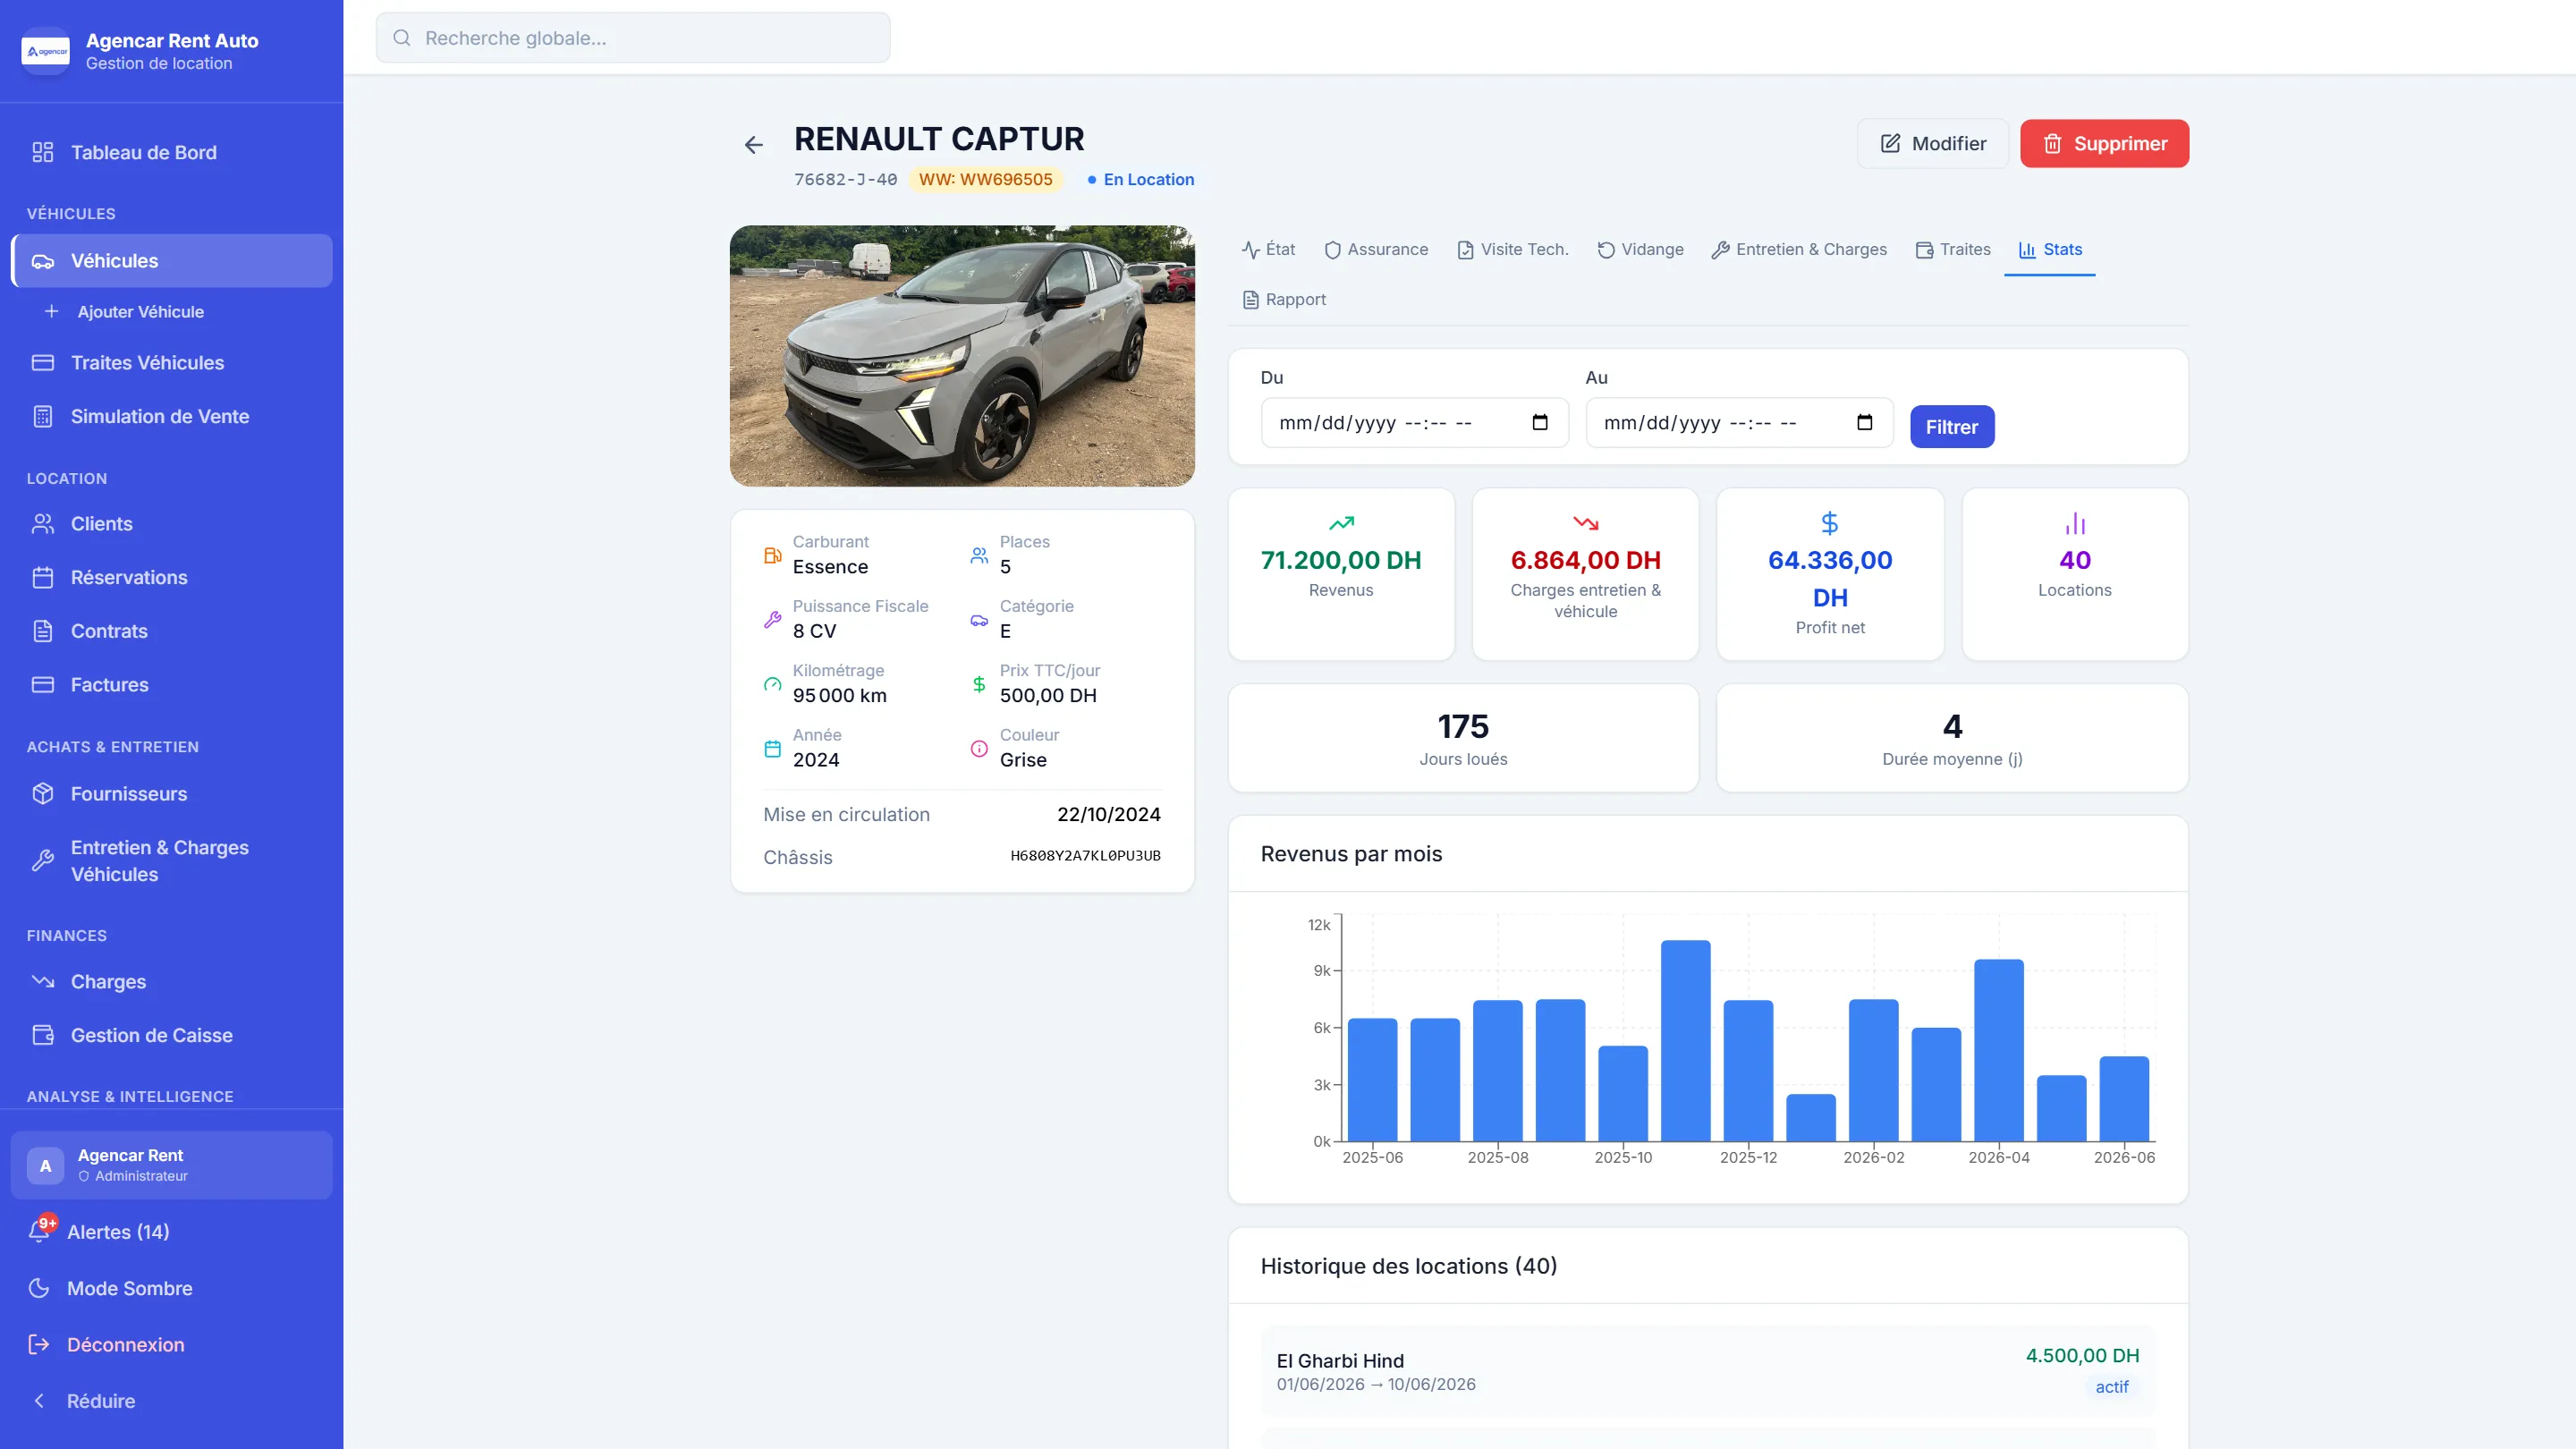2576x1449 pixels.
Task: Open Simulation de Vente
Action: click(171, 416)
